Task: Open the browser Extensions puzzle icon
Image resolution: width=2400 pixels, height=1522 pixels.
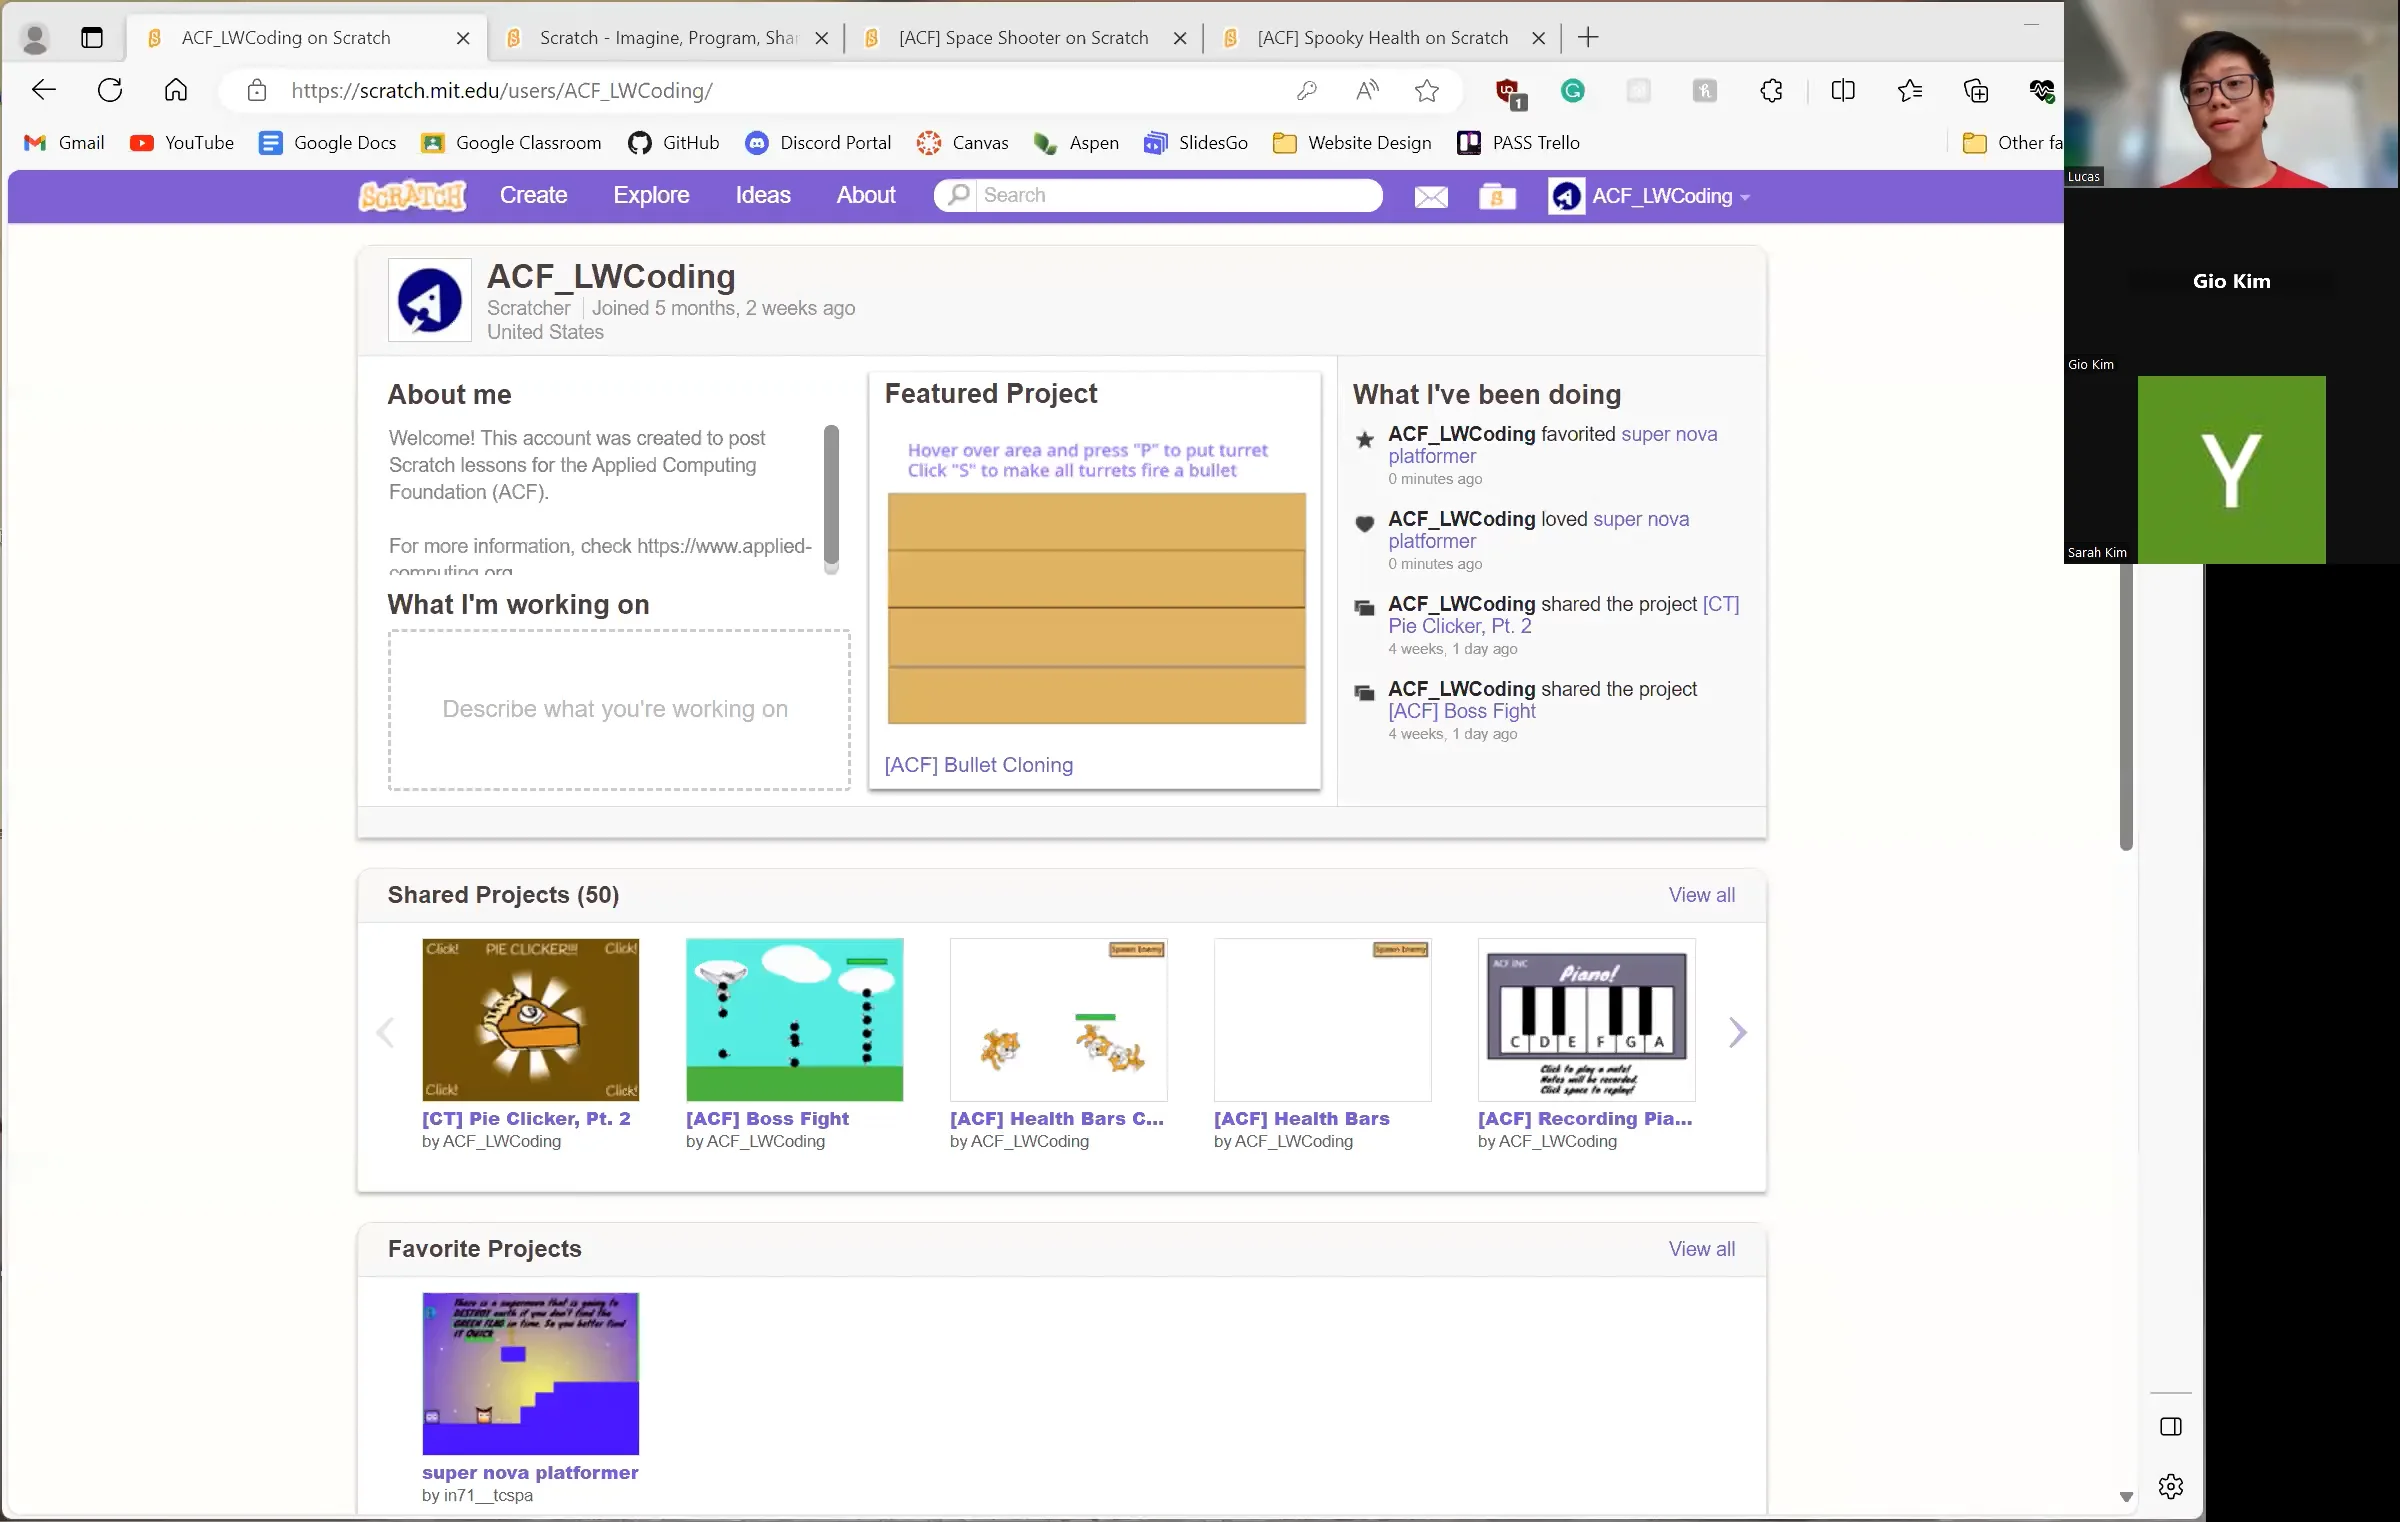Action: 1771,90
